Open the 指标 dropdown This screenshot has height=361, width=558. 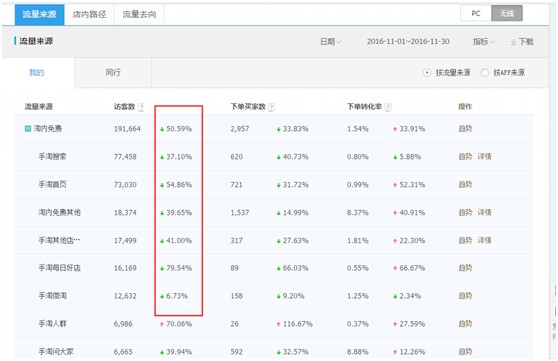(x=483, y=42)
